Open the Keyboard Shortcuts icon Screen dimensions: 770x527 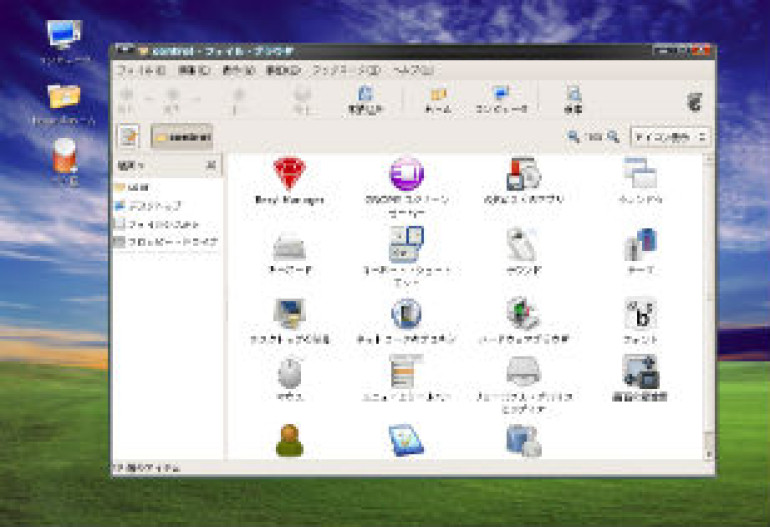point(406,244)
